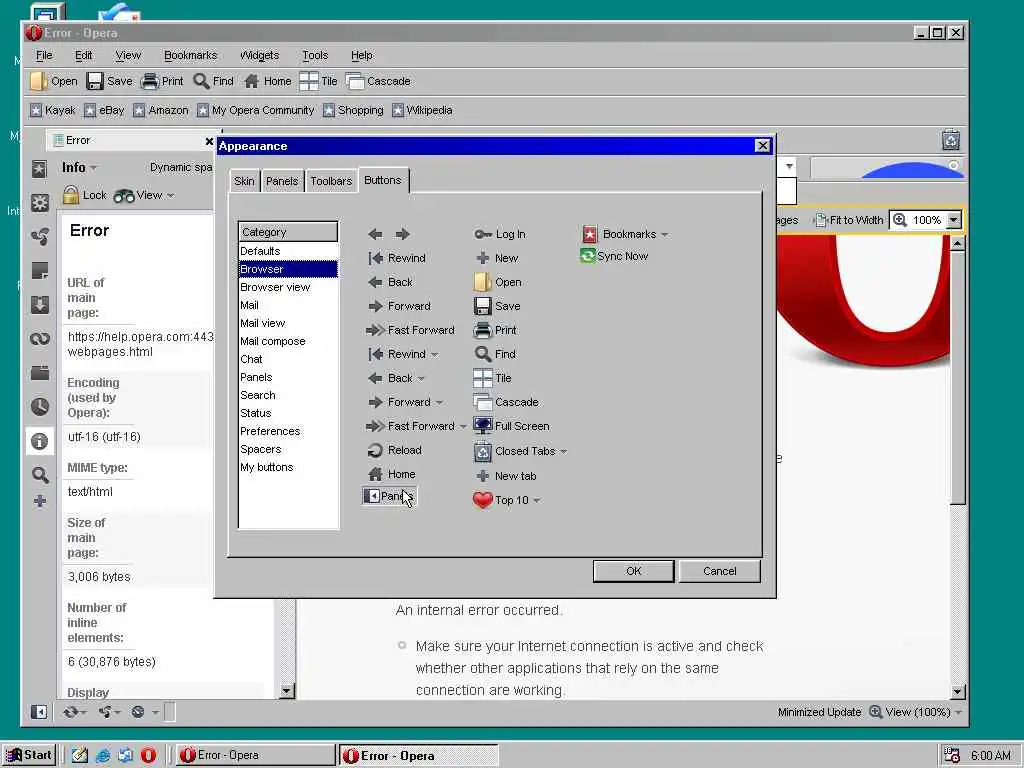Viewport: 1024px width, 768px height.
Task: Switch to the Skin tab
Action: point(244,181)
